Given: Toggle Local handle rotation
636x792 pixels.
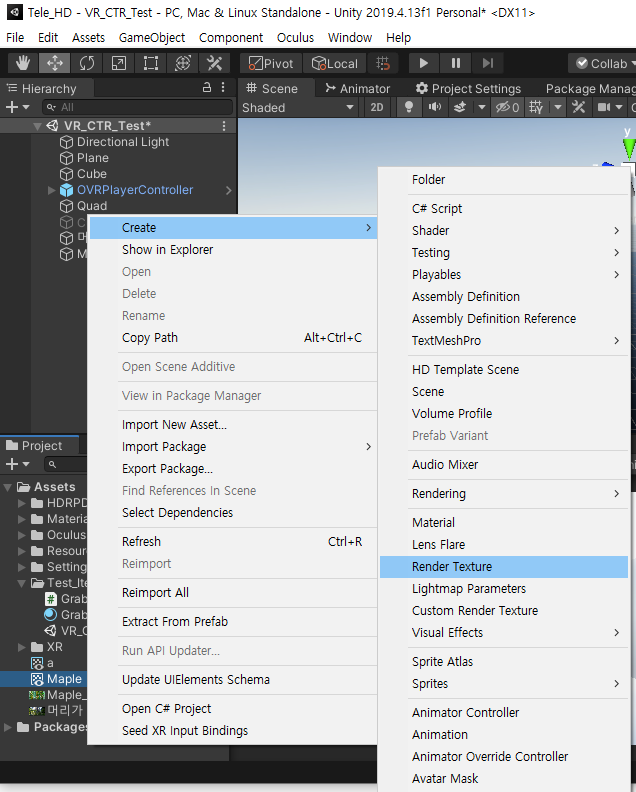Looking at the screenshot, I should pos(334,63).
